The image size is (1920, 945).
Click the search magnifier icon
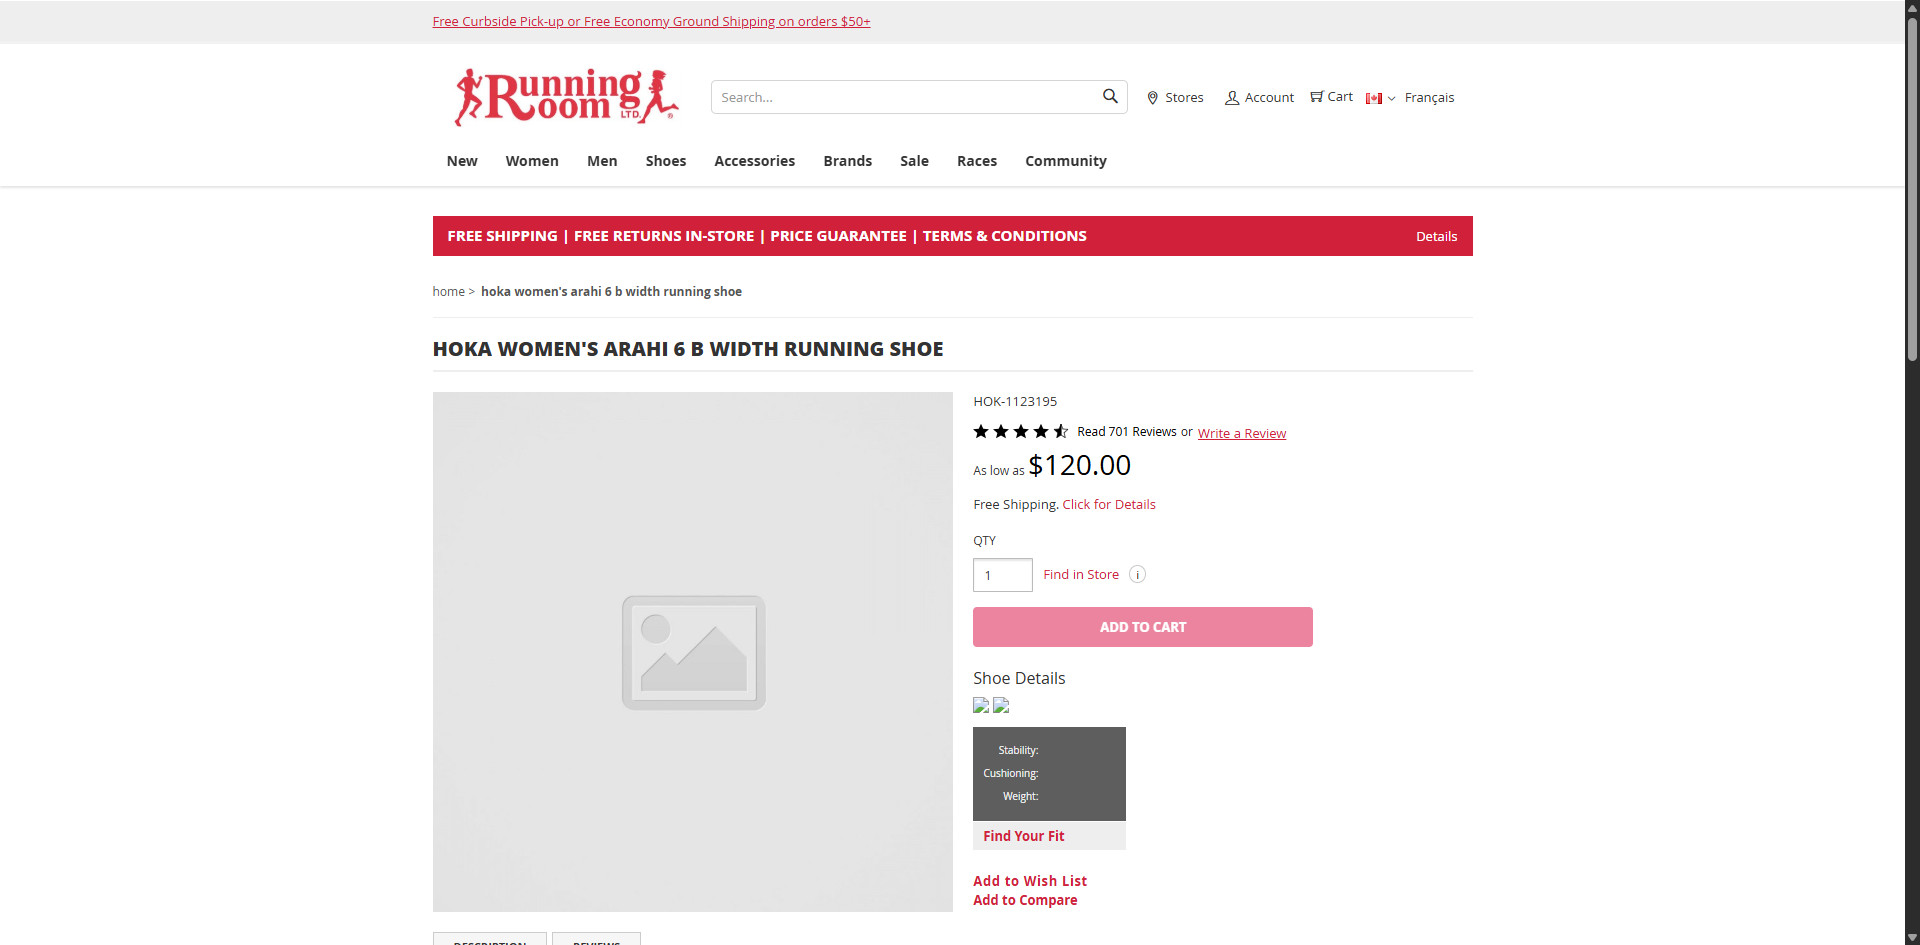tap(1109, 96)
